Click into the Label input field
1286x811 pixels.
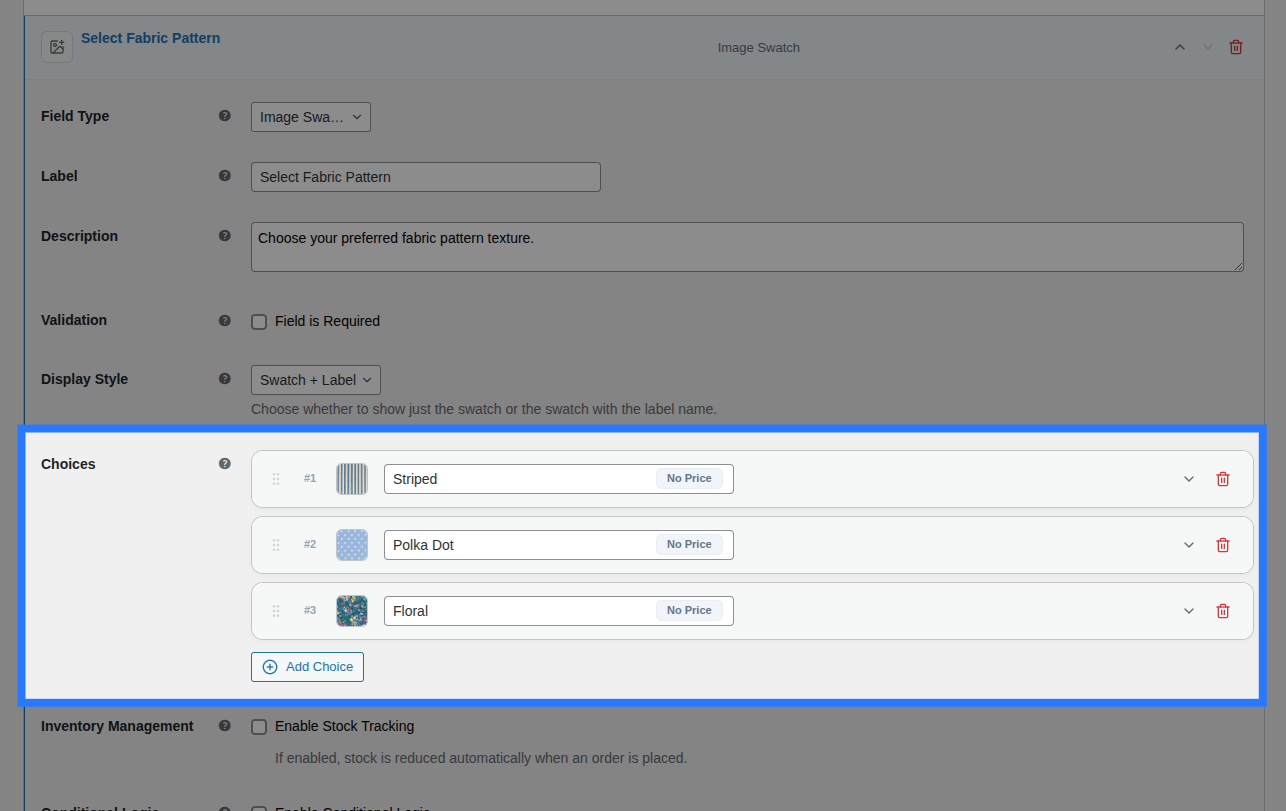[x=426, y=177]
